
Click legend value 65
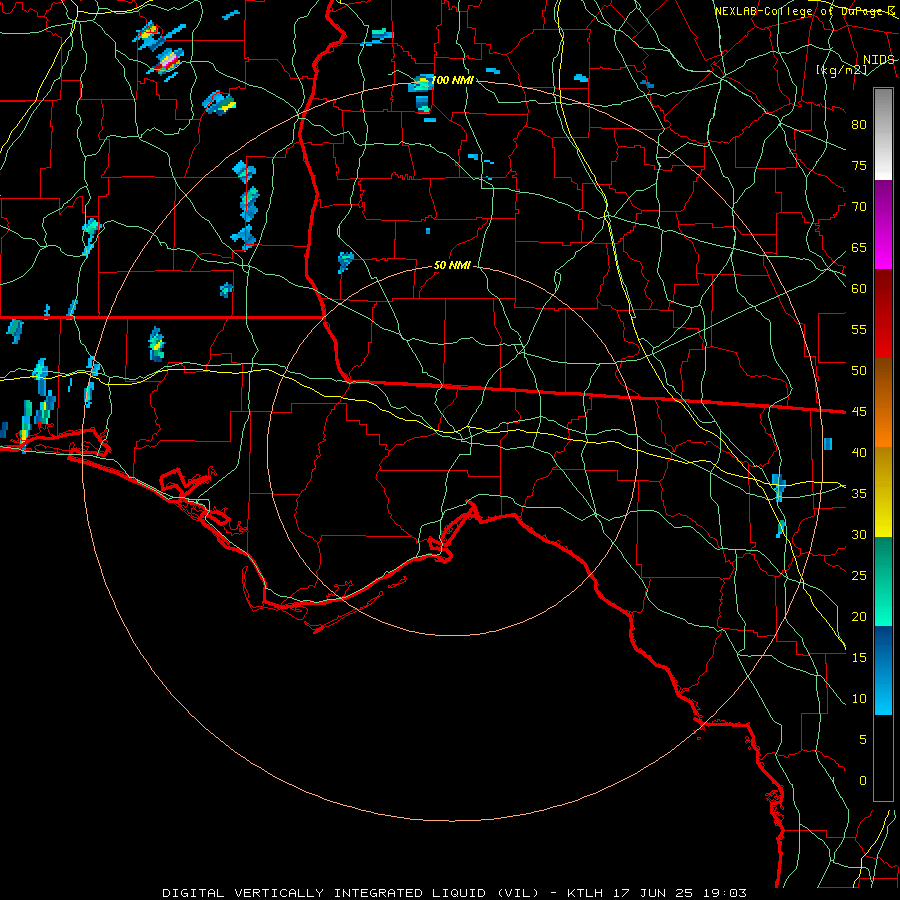coord(859,248)
